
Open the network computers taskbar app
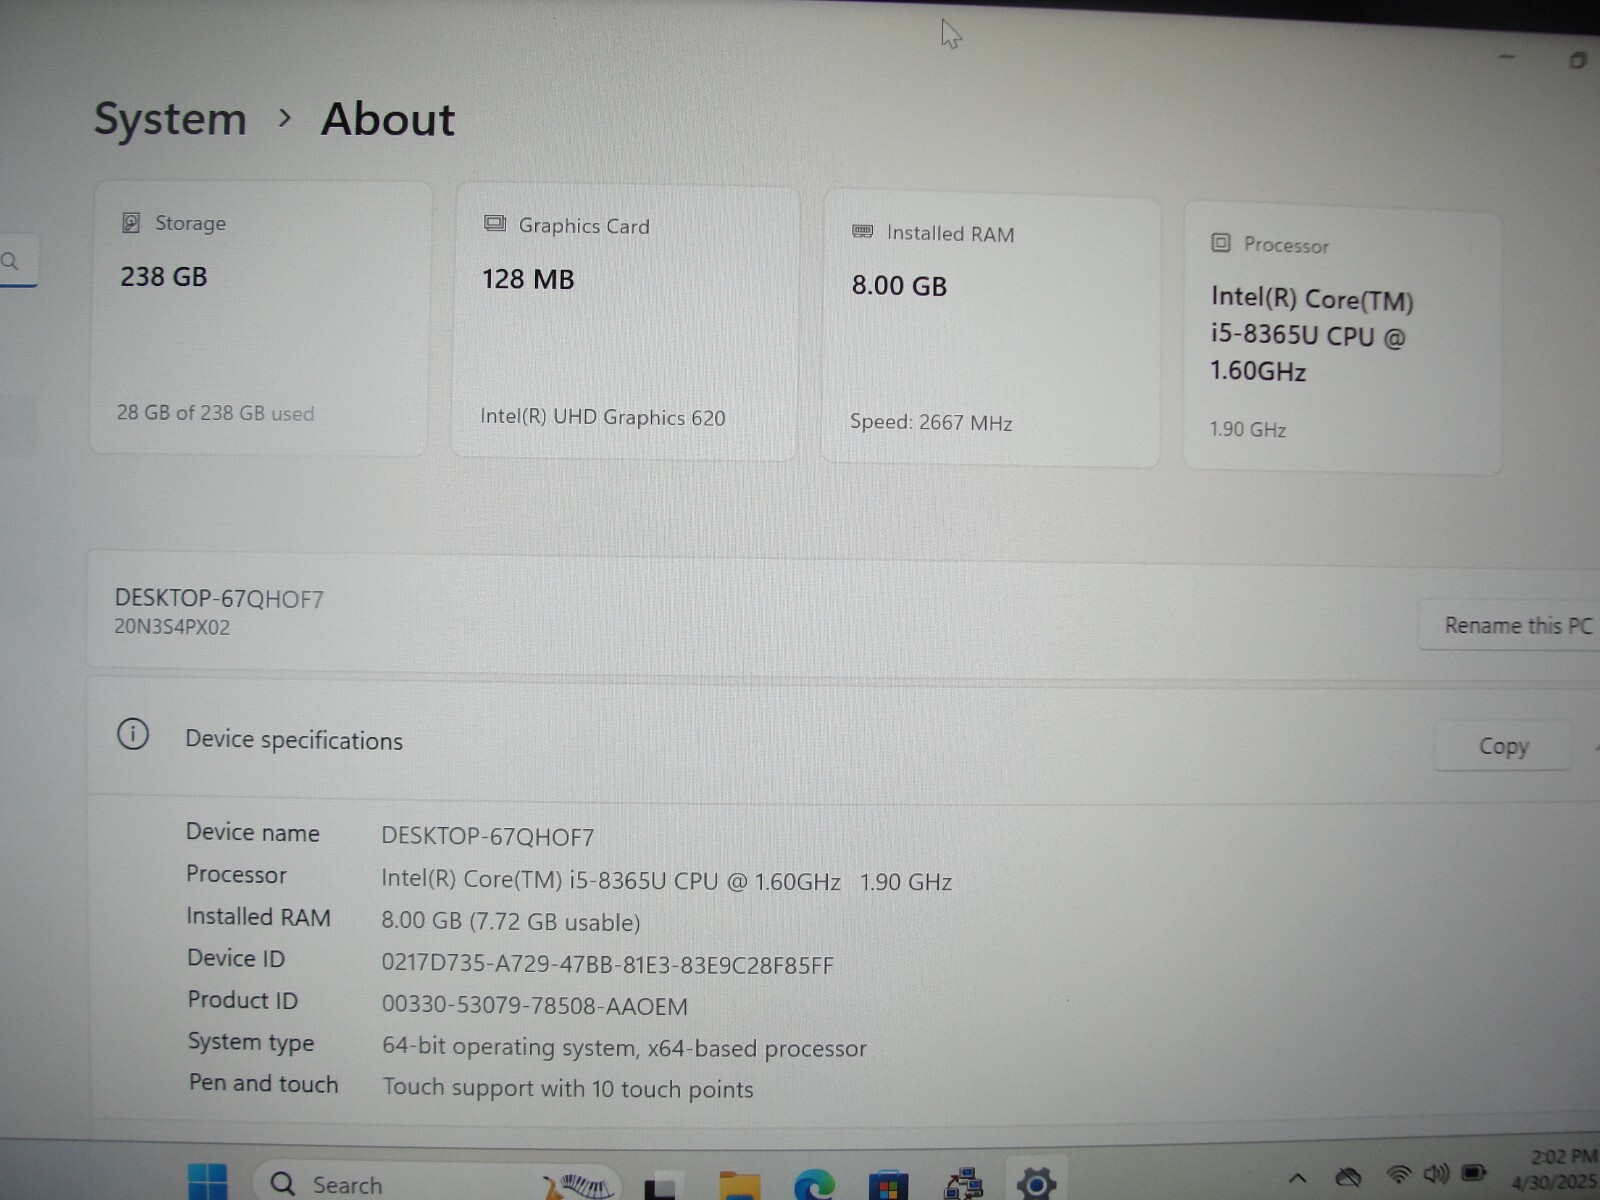(963, 1185)
